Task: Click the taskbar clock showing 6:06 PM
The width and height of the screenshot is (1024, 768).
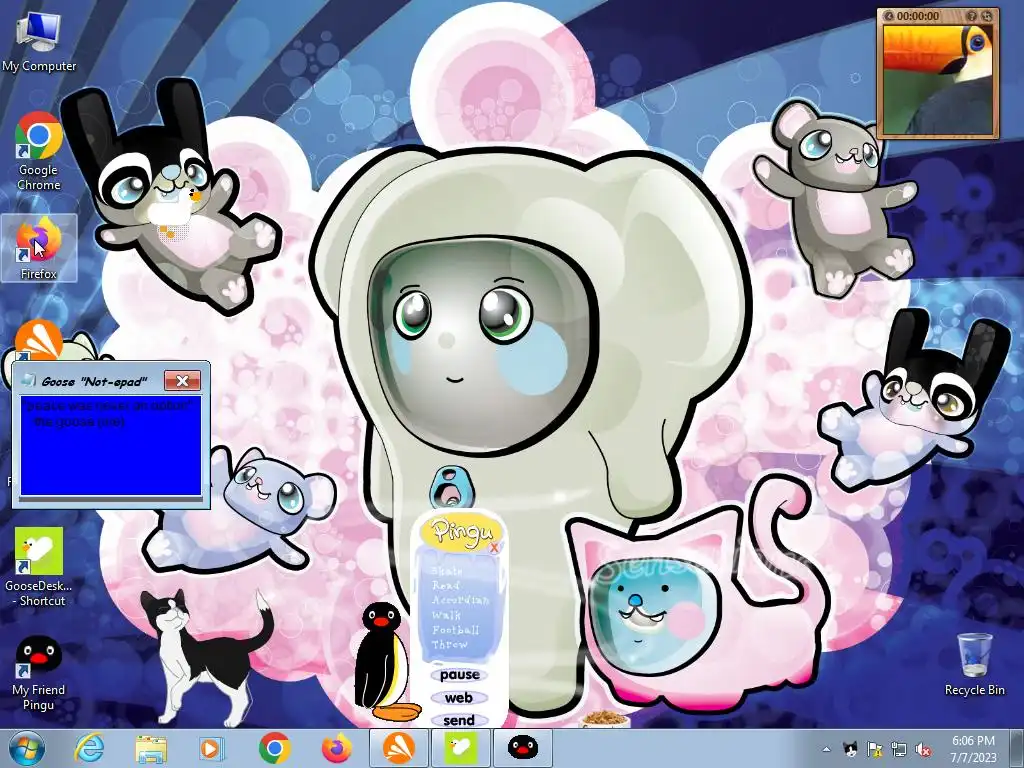Action: click(x=972, y=748)
